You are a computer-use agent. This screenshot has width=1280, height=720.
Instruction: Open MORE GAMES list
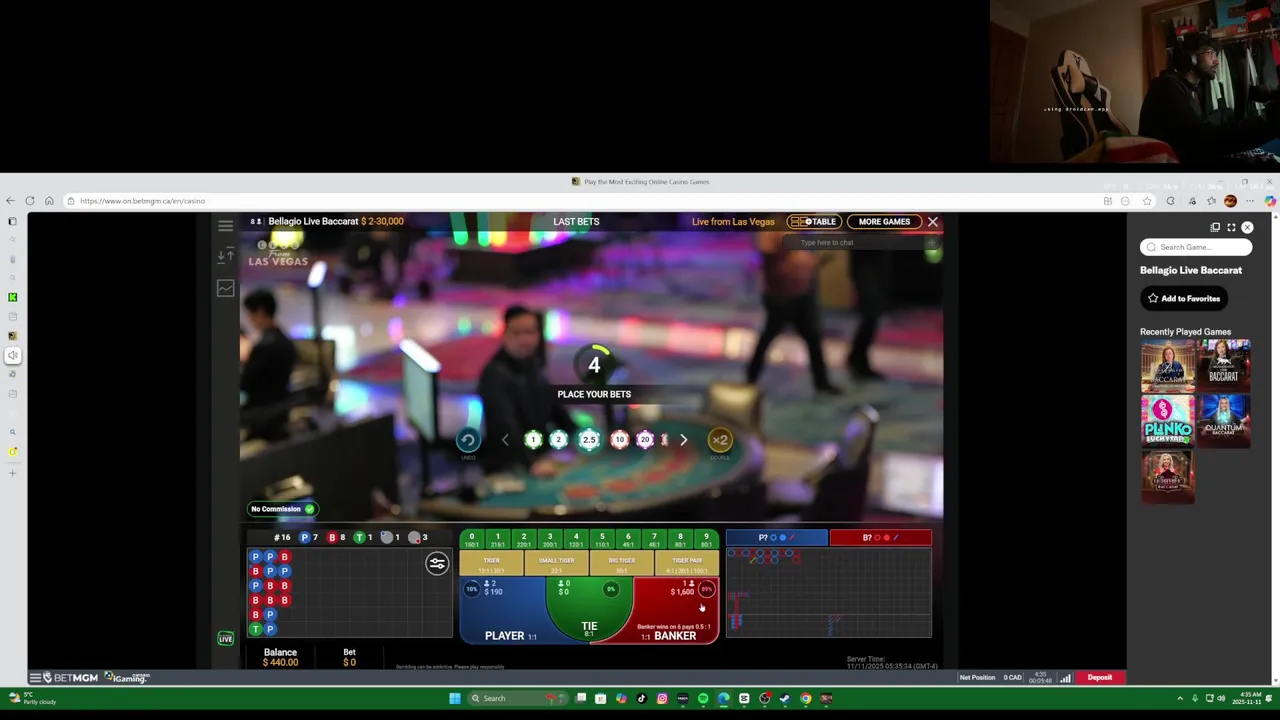tap(884, 222)
